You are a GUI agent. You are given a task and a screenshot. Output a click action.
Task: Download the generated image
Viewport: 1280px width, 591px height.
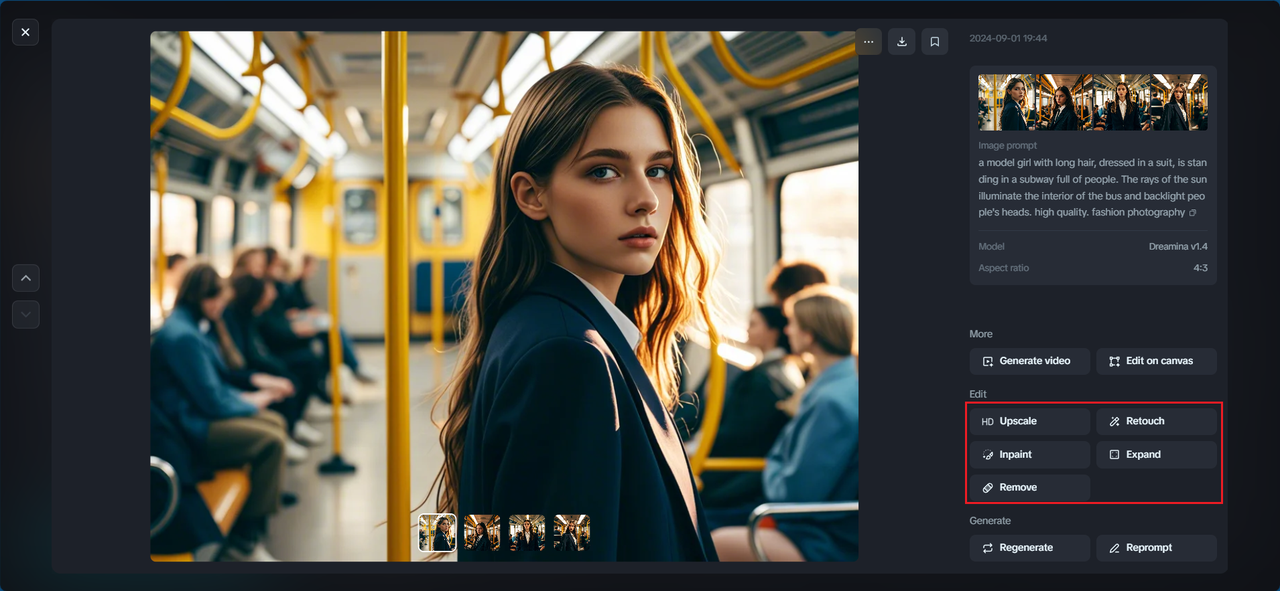click(902, 41)
